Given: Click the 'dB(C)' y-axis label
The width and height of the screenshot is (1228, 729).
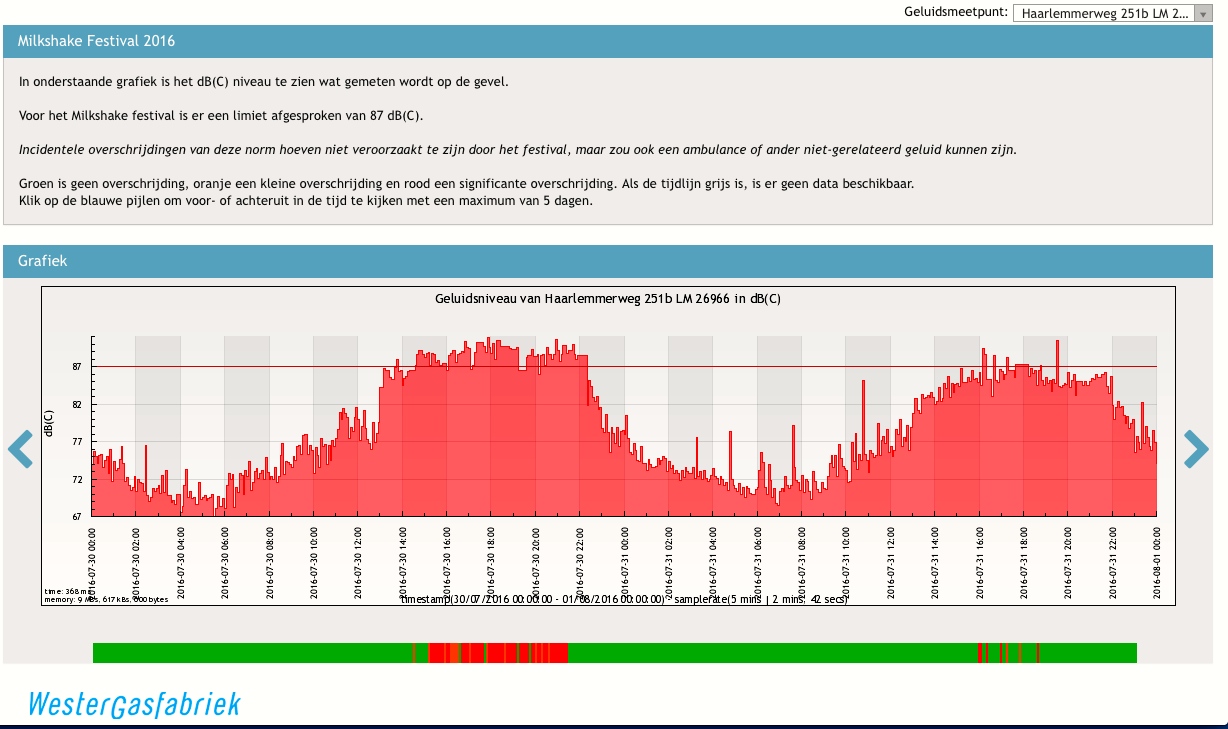Looking at the screenshot, I should point(49,423).
